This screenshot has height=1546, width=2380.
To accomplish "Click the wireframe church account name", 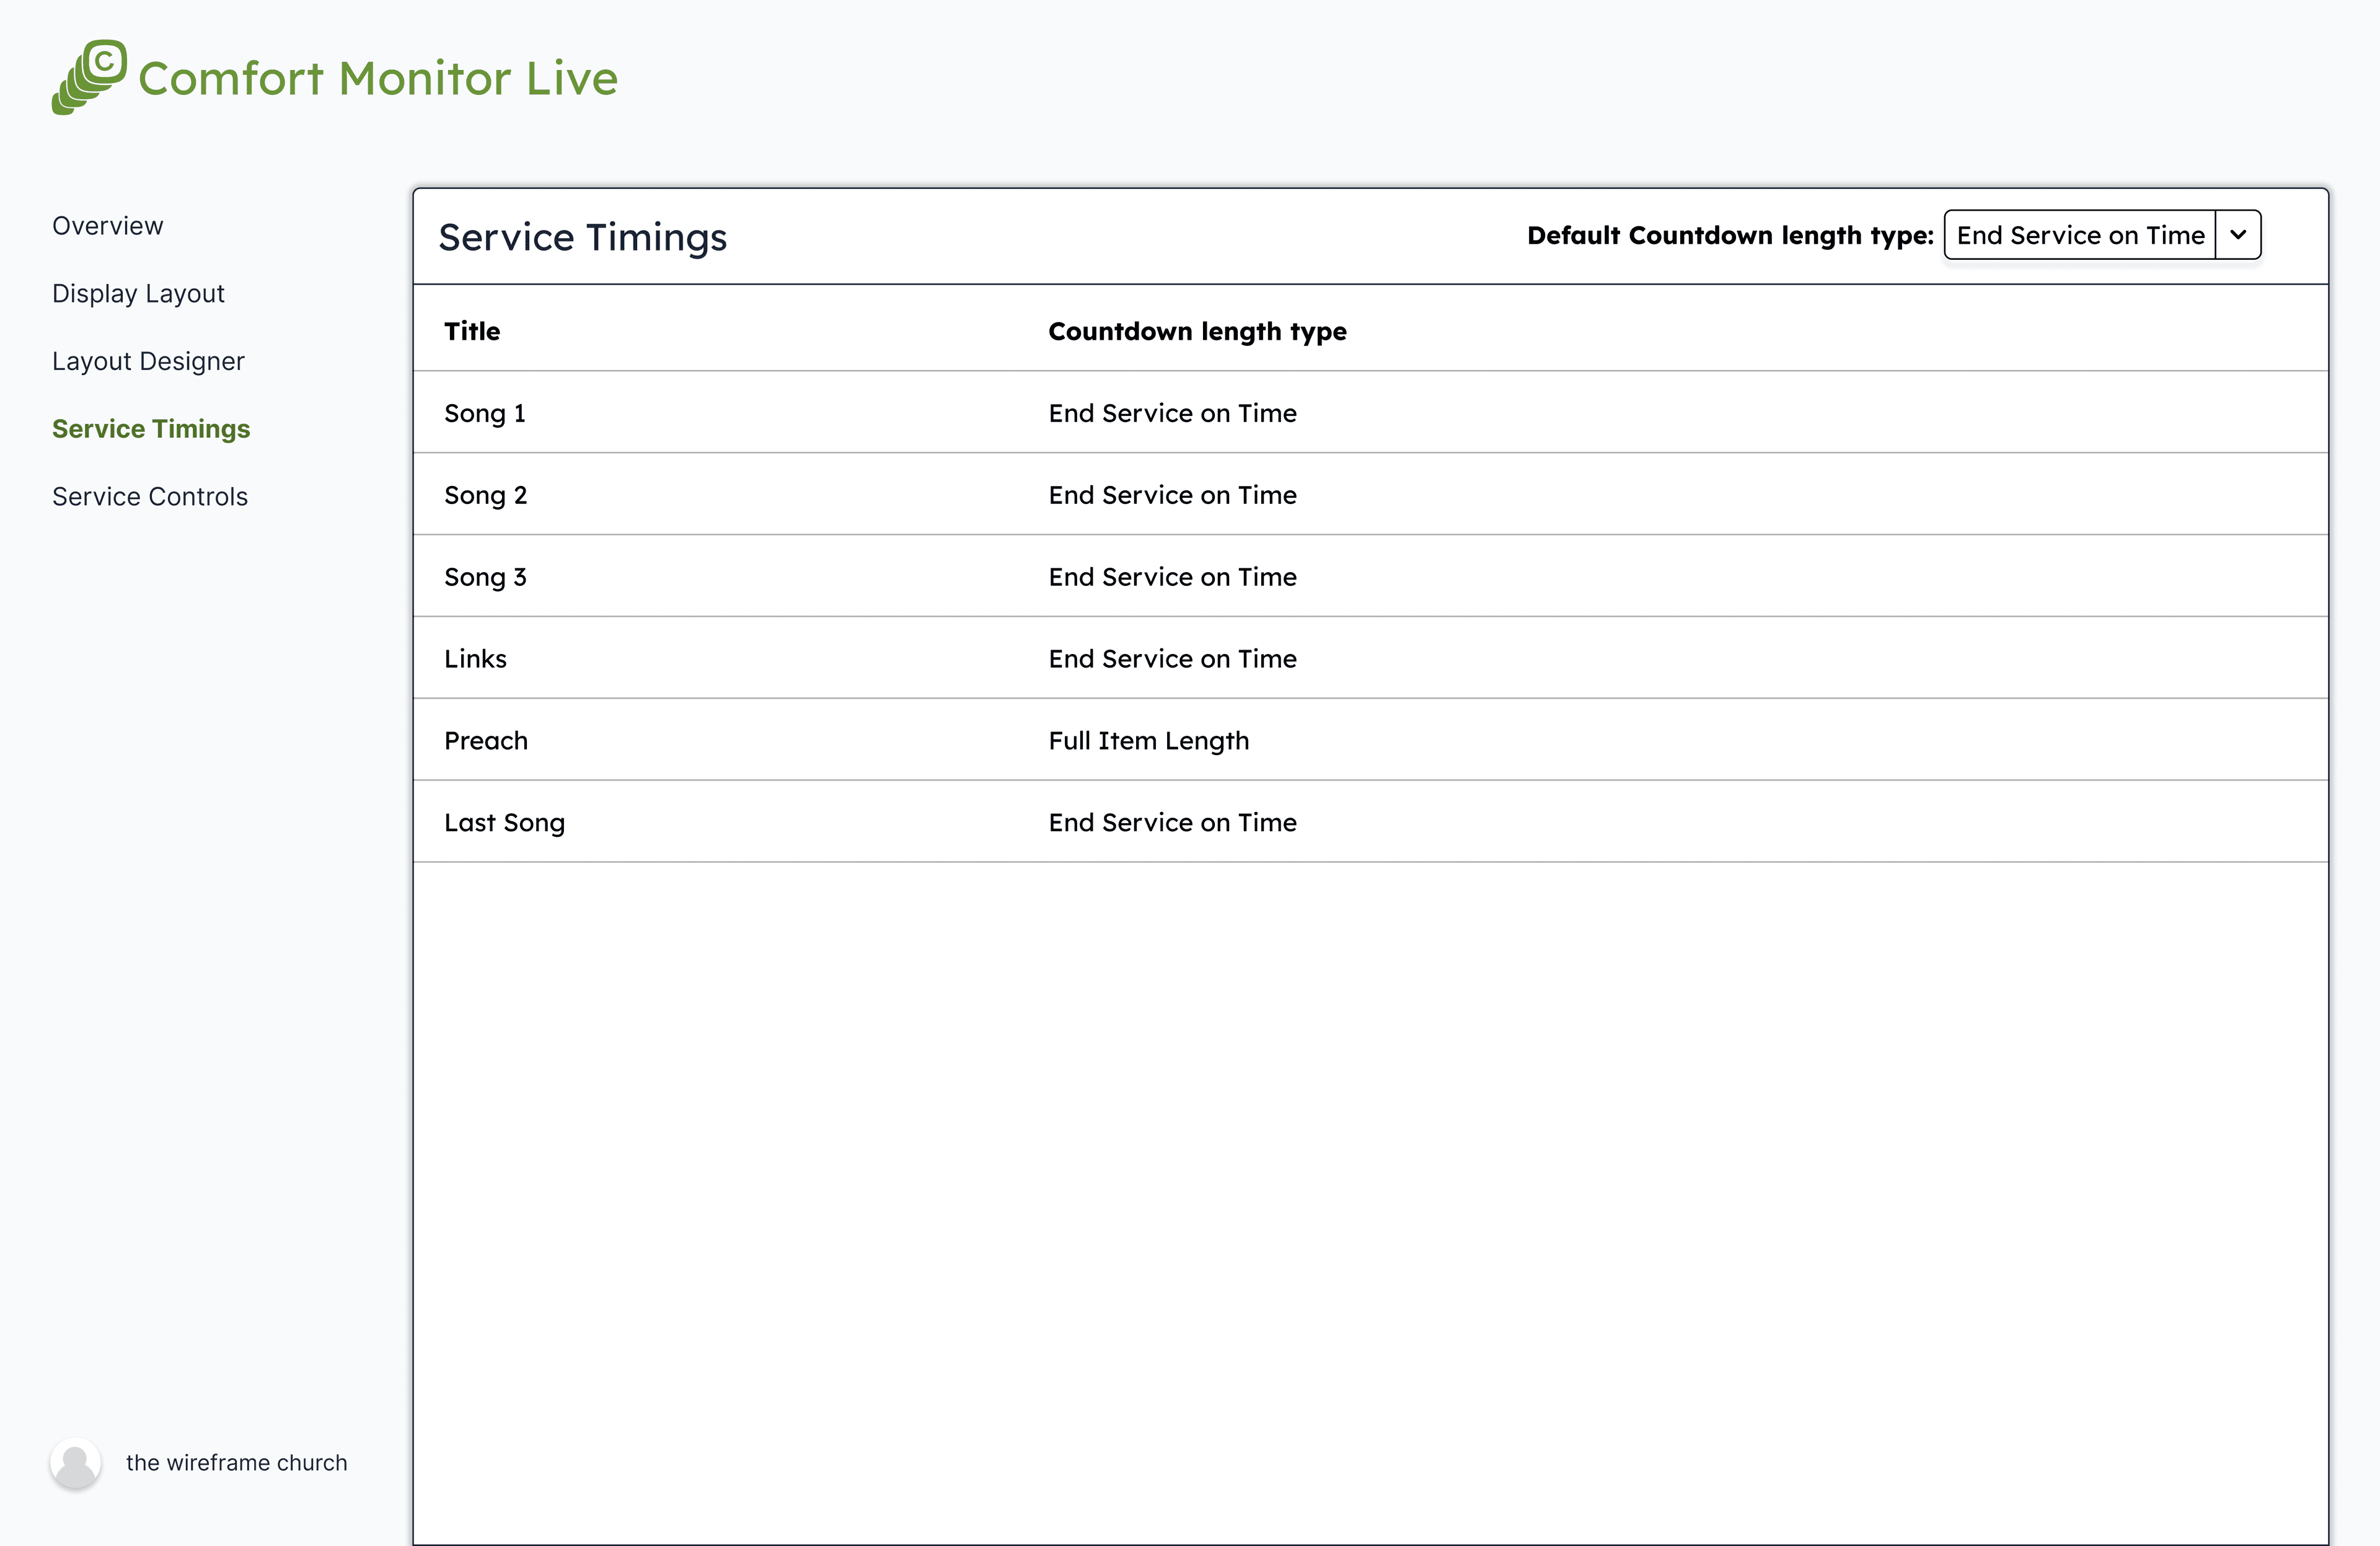I will pos(237,1463).
